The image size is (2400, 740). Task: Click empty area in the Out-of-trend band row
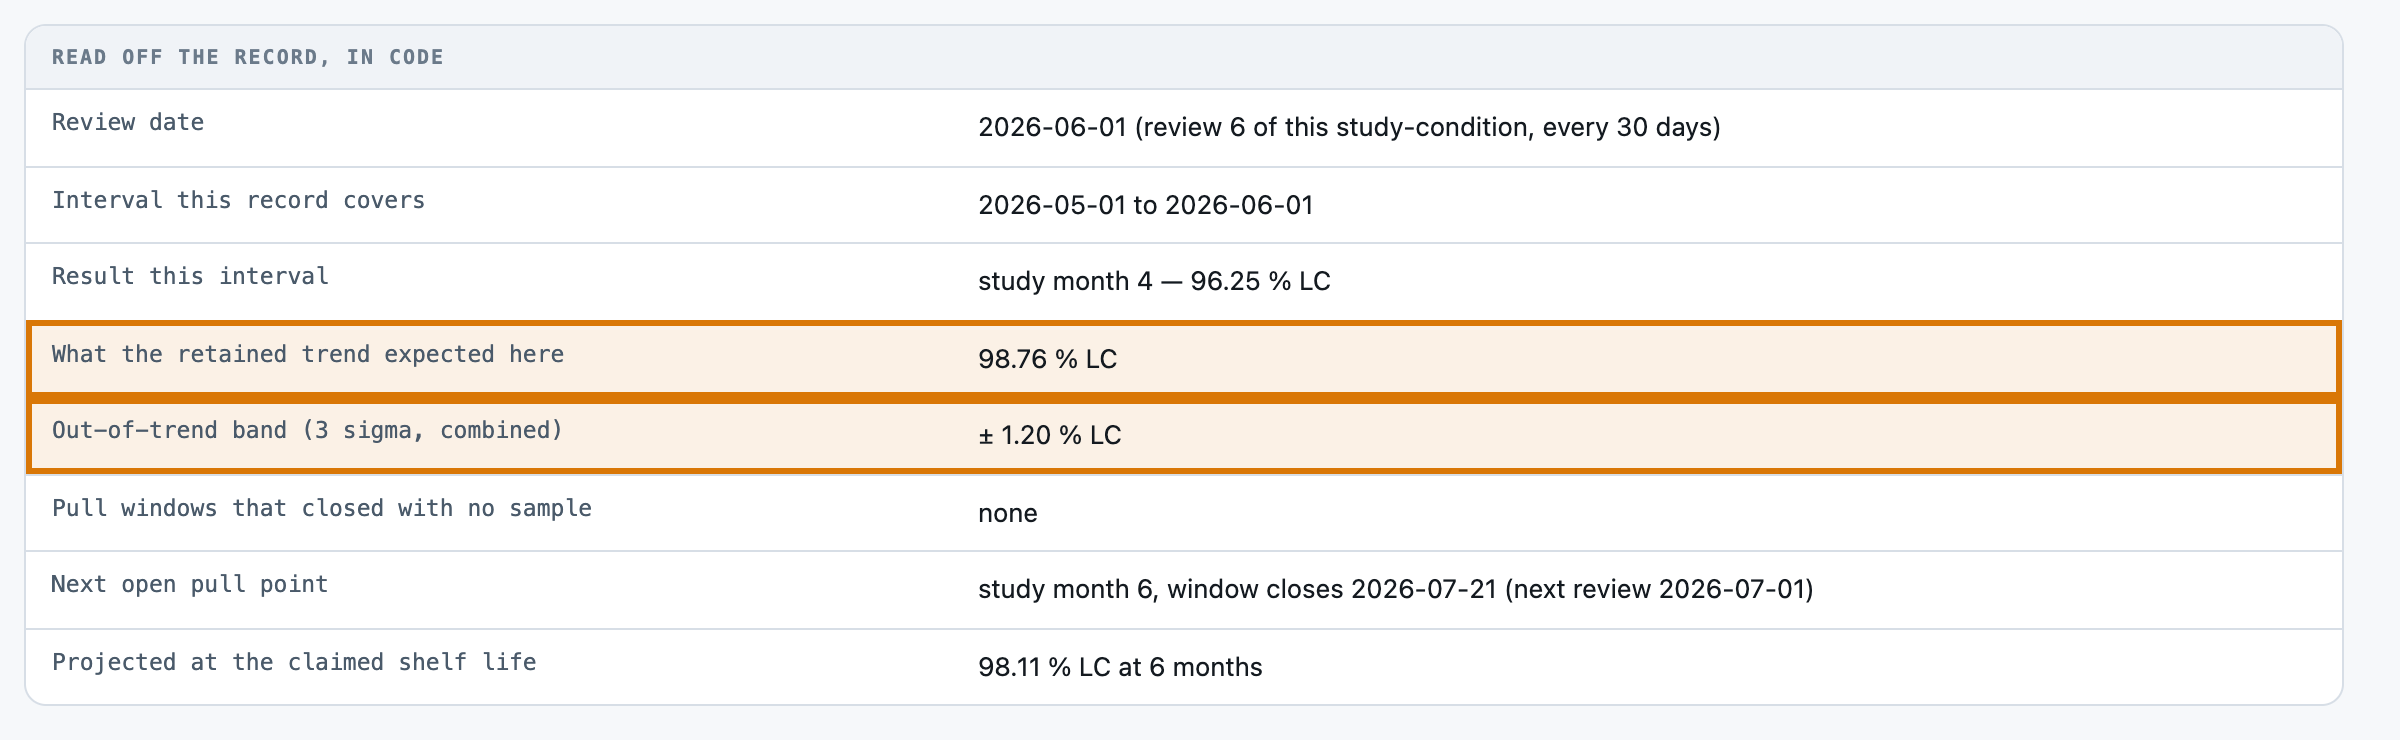[x=1700, y=435]
